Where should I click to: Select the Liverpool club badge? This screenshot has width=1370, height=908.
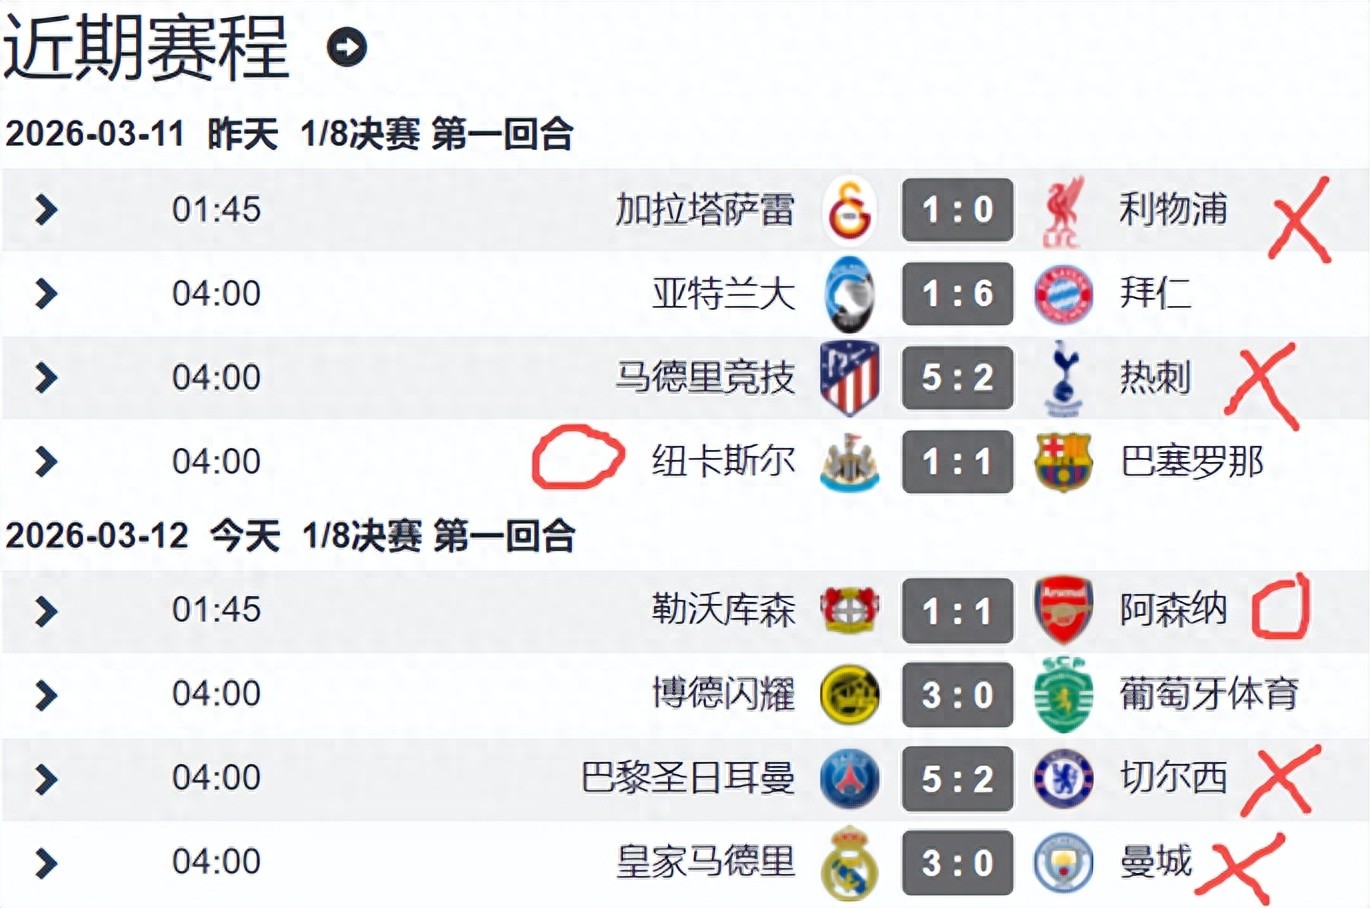1063,210
